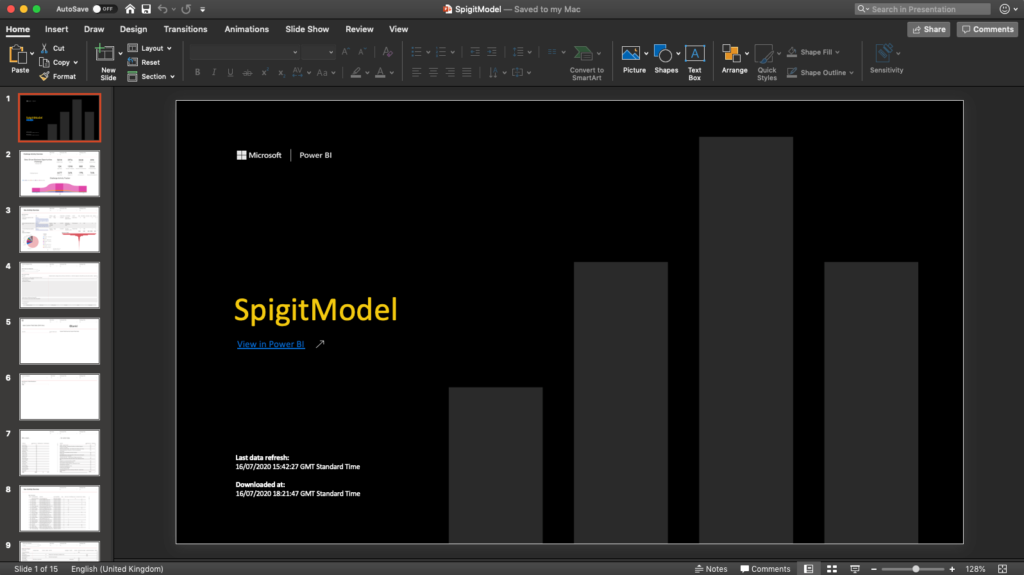Click the Fit slide to window icon
The image size is (1024, 575).
(1002, 569)
